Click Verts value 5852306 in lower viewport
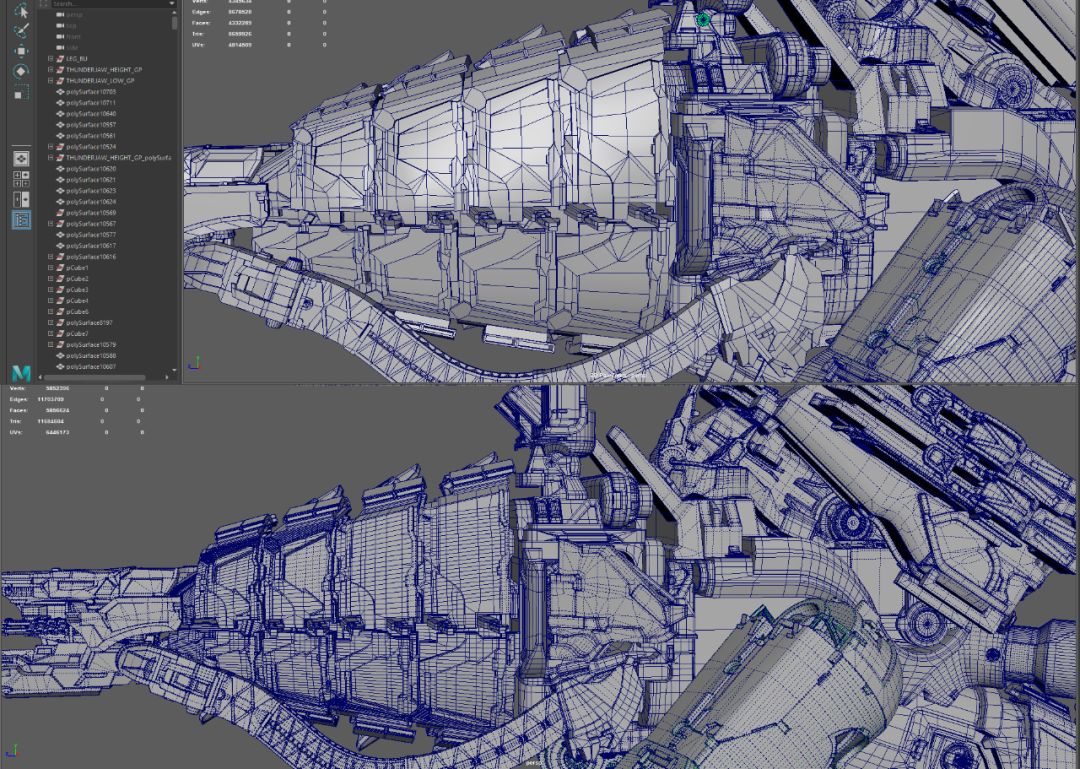This screenshot has width=1080, height=769. click(x=57, y=389)
